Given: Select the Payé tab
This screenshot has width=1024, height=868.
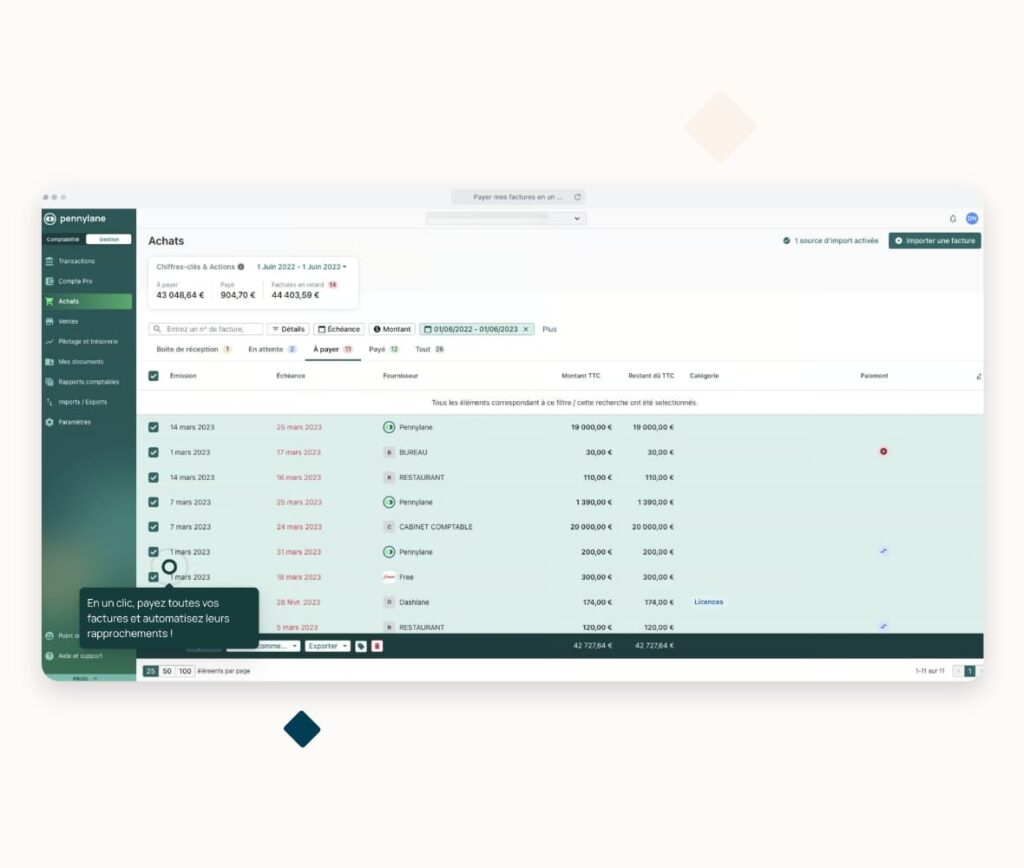Looking at the screenshot, I should tap(383, 349).
